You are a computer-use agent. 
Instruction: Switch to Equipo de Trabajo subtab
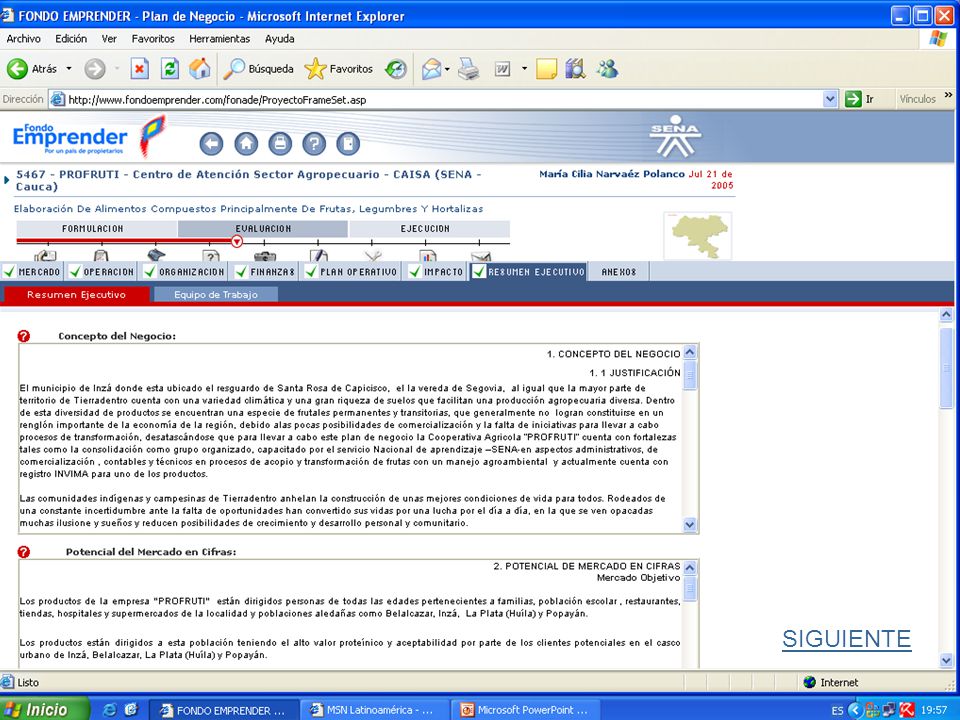pos(216,294)
